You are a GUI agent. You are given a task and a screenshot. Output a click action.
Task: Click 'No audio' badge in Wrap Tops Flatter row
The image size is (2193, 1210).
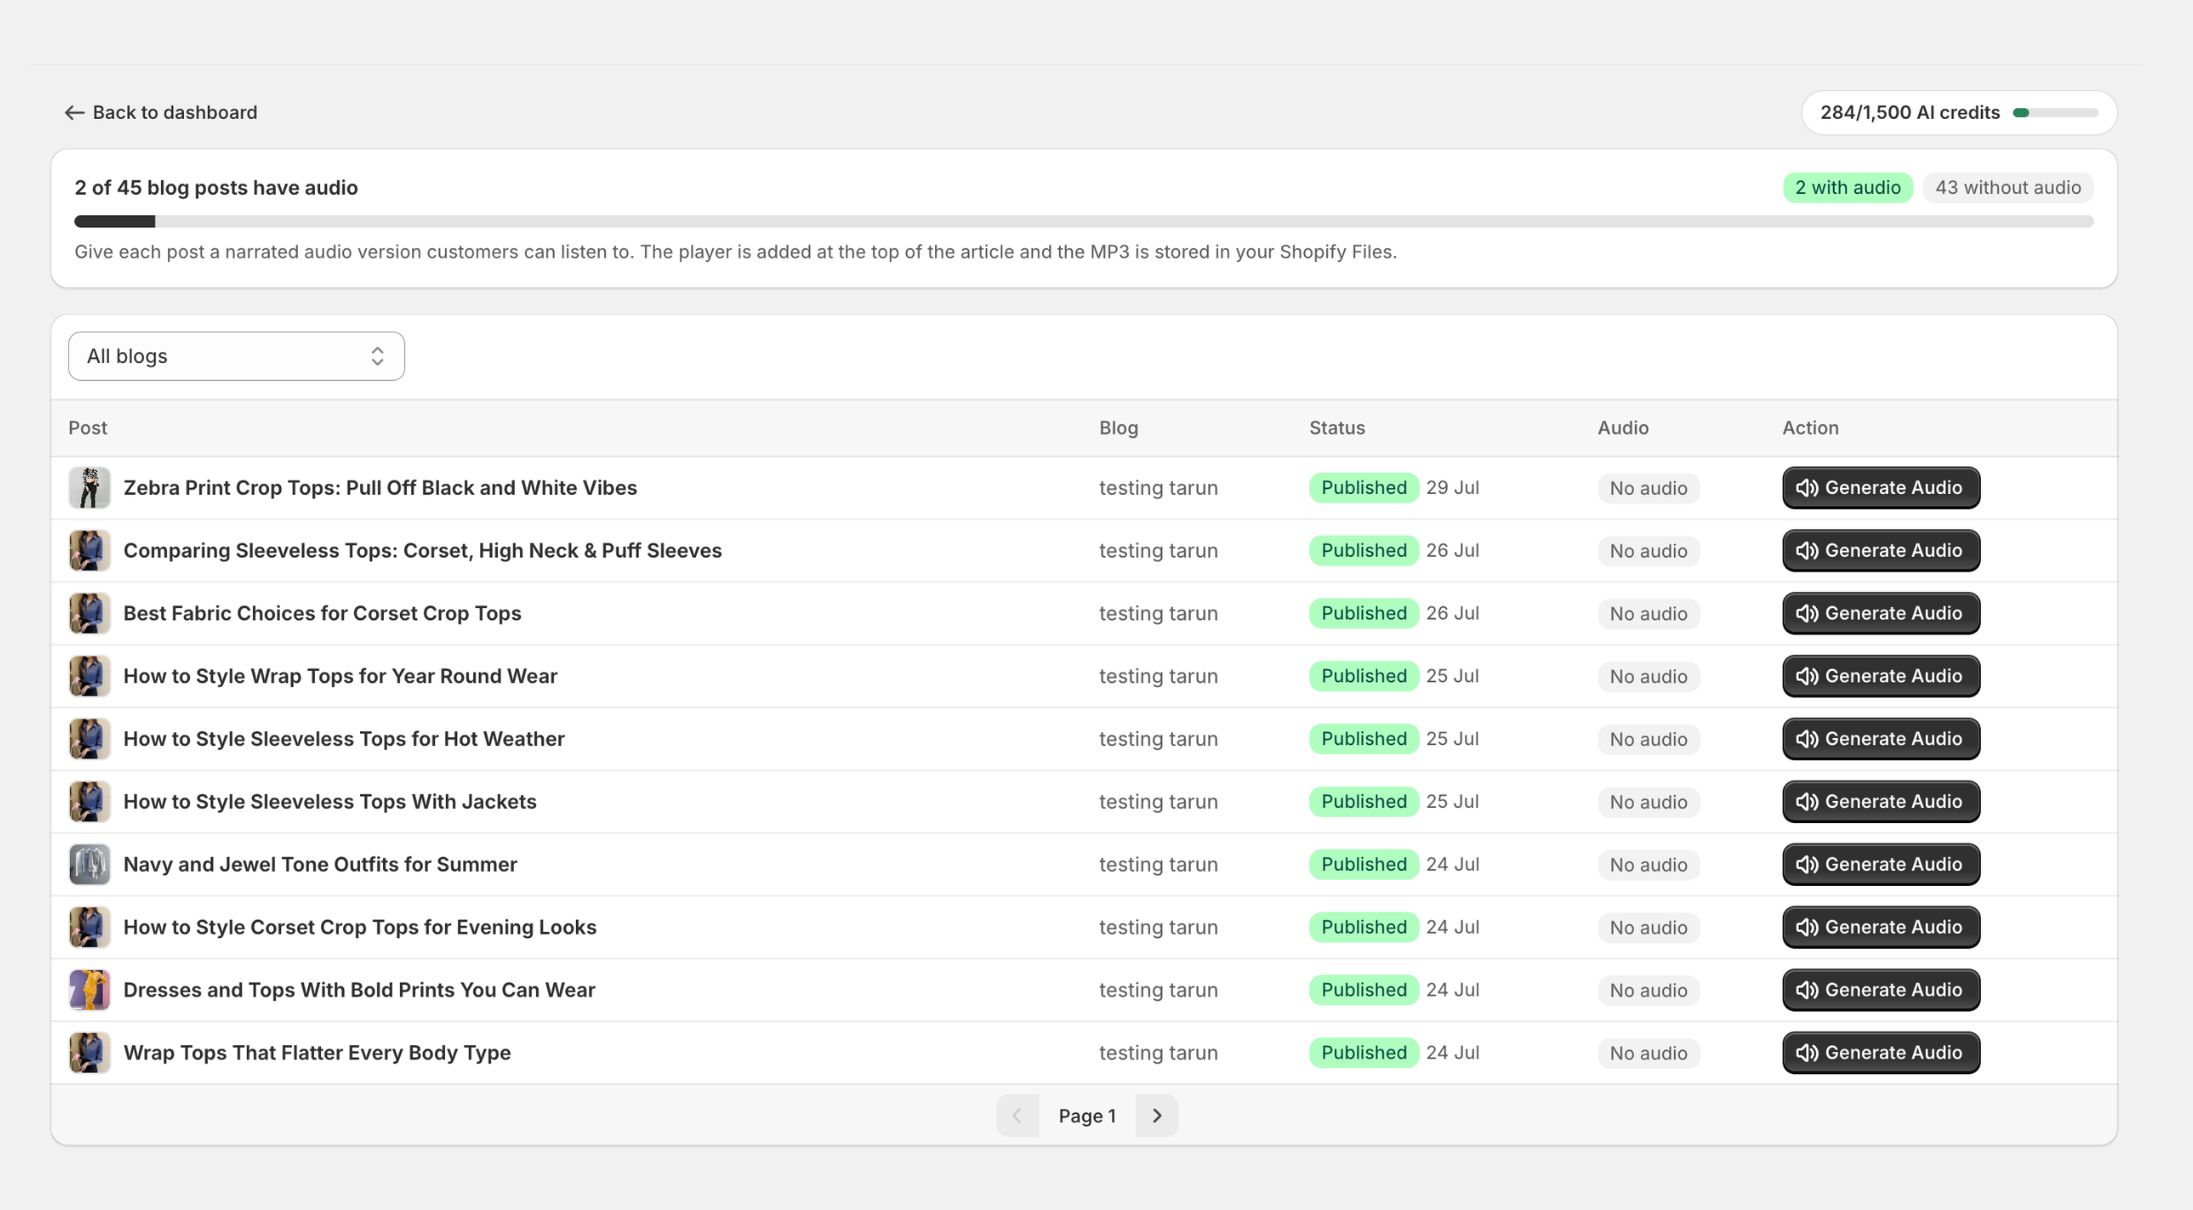1648,1053
